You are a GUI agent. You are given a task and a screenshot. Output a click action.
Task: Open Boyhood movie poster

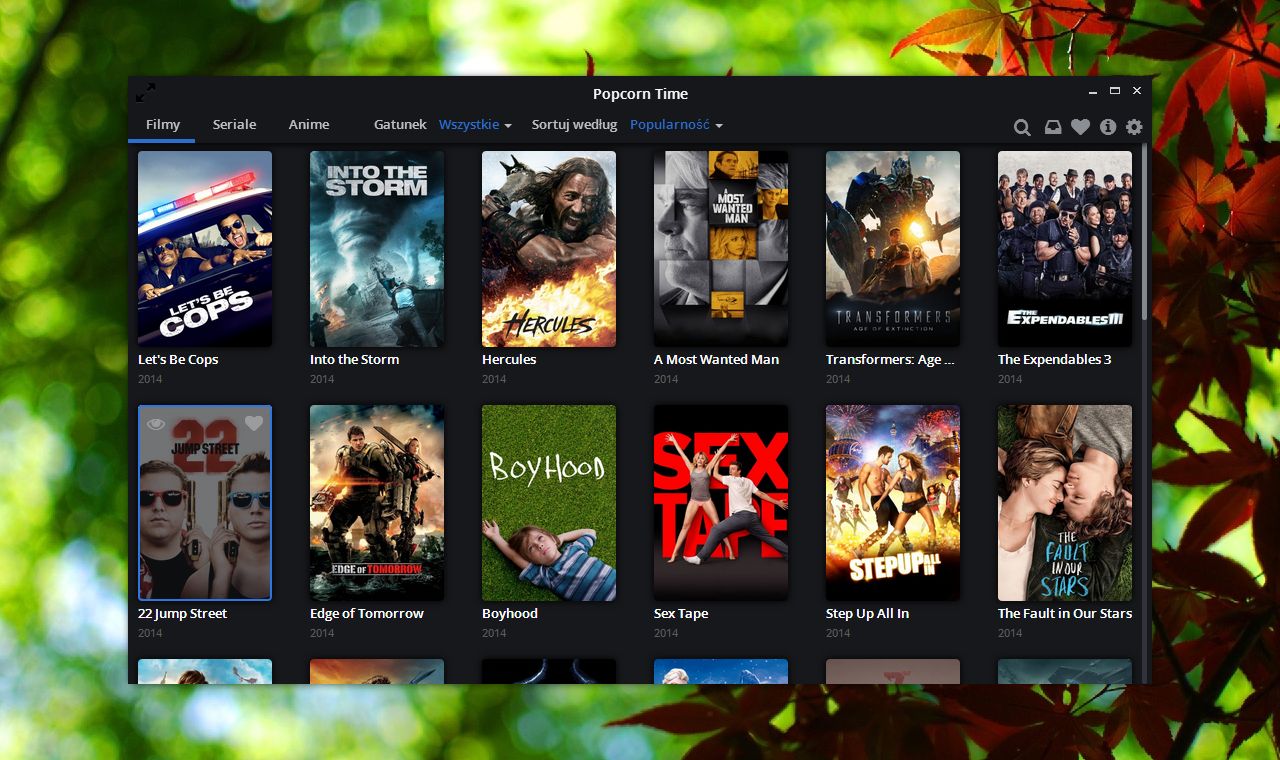(549, 503)
